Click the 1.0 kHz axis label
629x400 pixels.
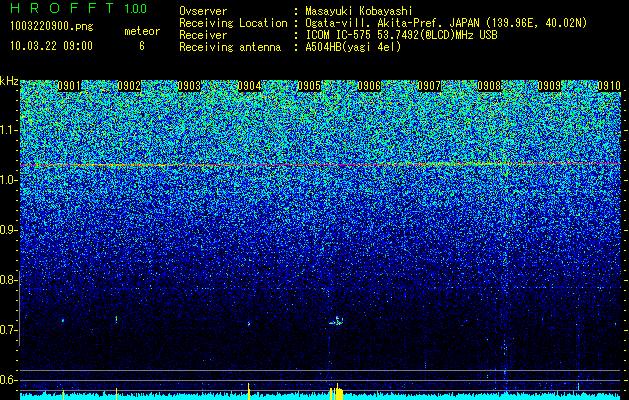(8, 180)
